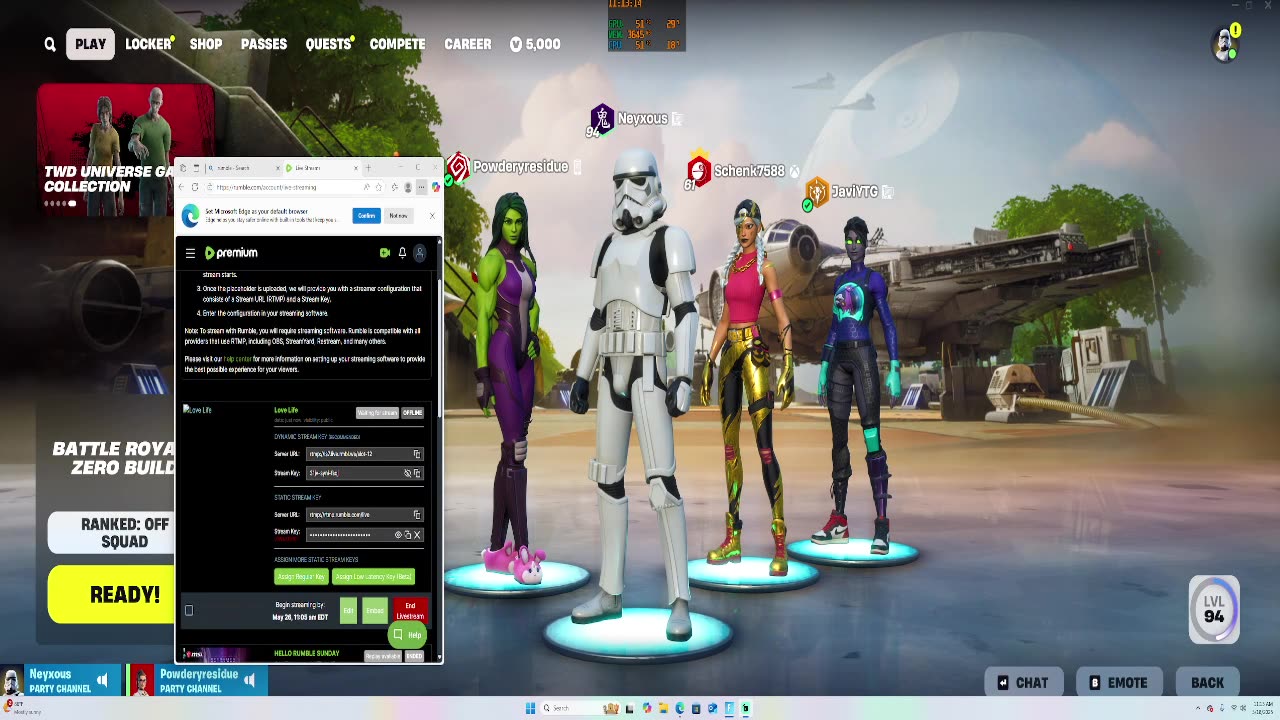
Task: Reveal the static Stream Key
Action: 398,535
